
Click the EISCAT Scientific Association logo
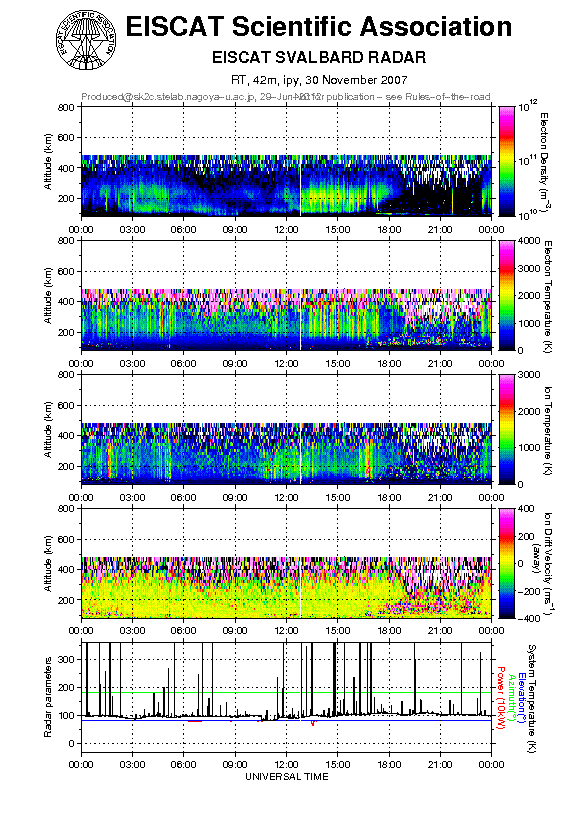[x=86, y=41]
